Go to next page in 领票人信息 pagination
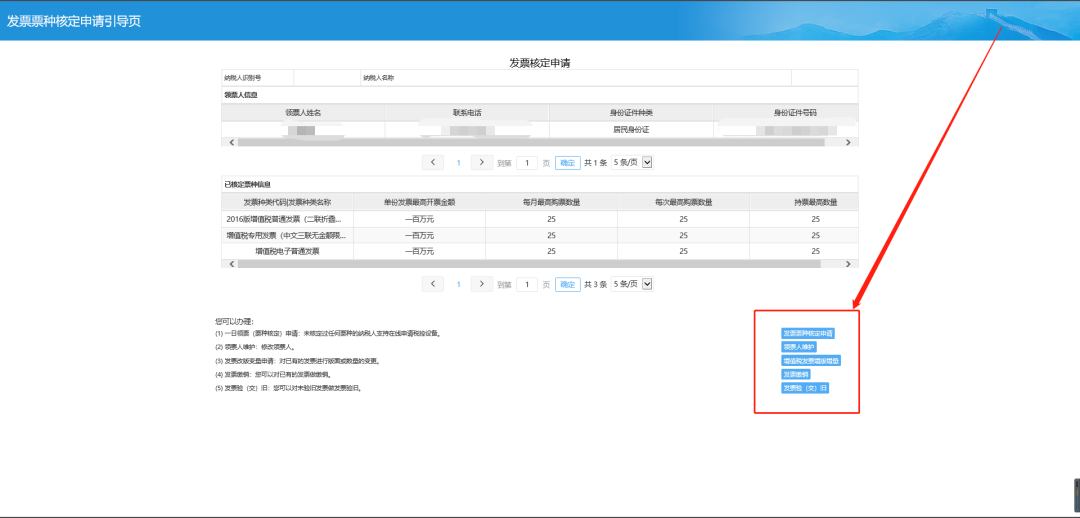 pyautogui.click(x=482, y=162)
